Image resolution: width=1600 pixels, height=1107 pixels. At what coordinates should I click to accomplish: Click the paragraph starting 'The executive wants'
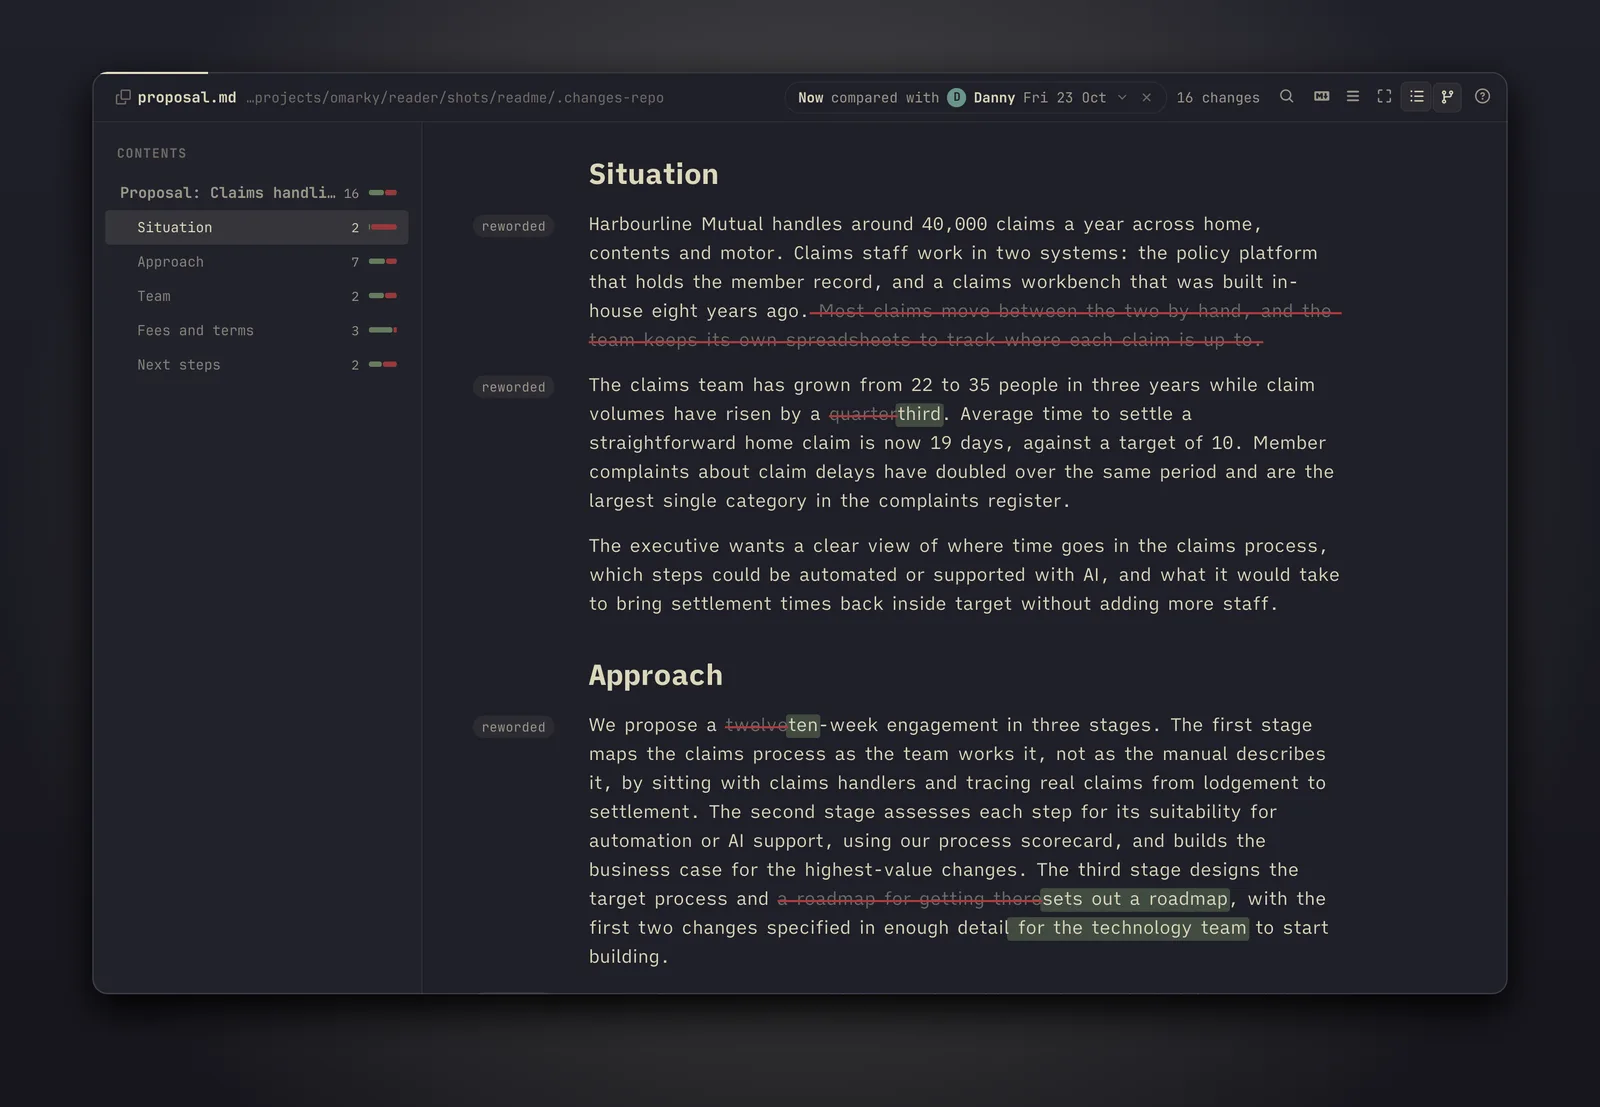964,575
